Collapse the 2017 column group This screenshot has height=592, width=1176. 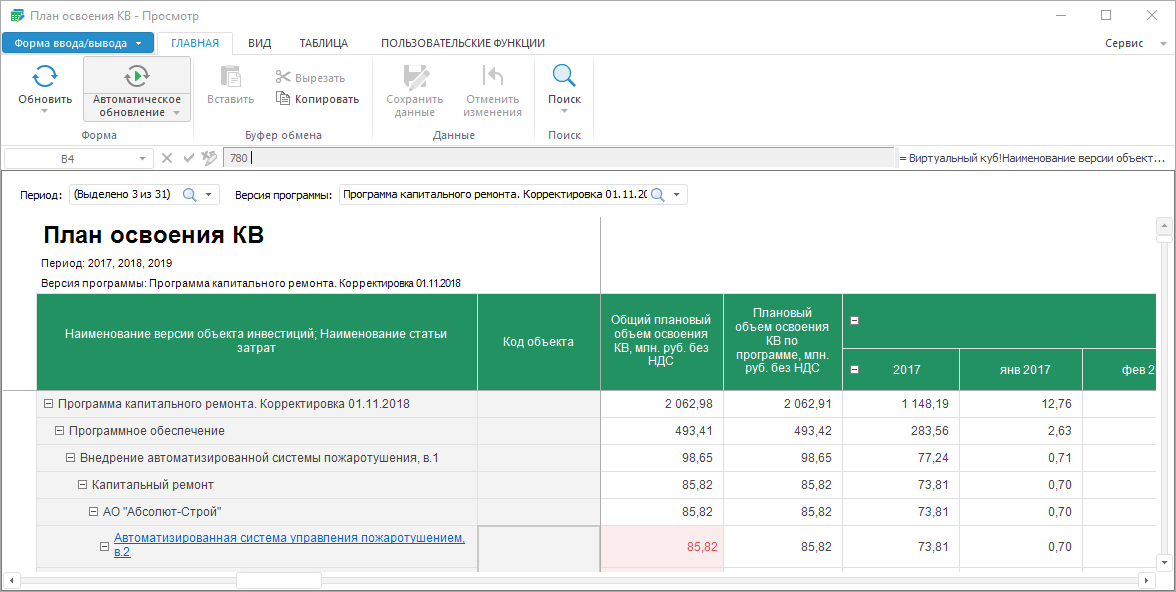pos(854,370)
